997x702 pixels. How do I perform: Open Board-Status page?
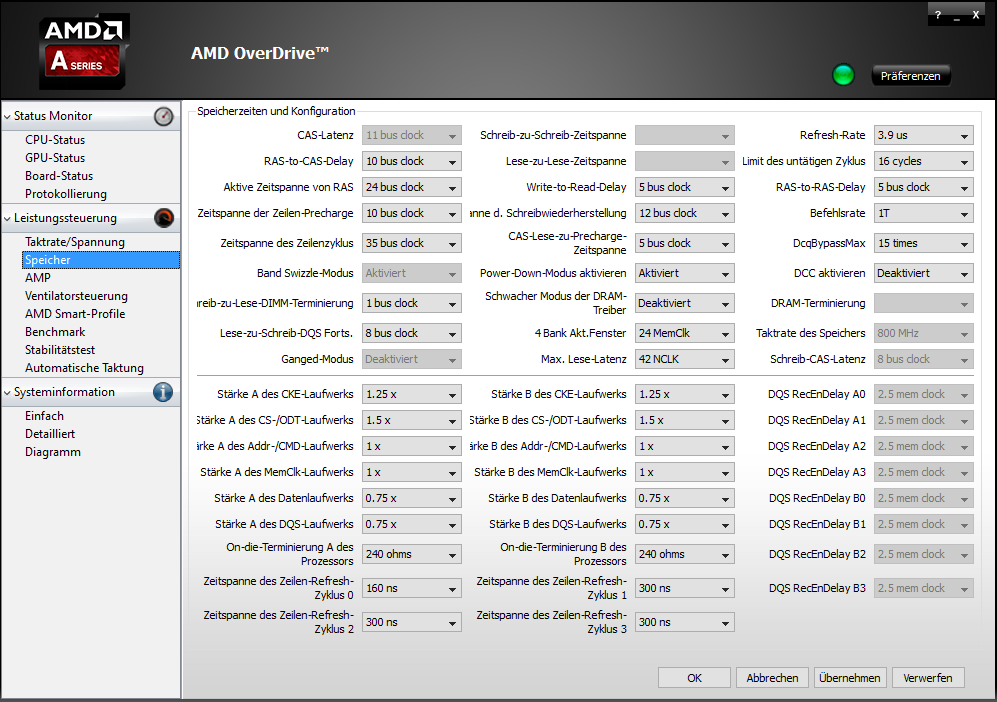[59, 176]
